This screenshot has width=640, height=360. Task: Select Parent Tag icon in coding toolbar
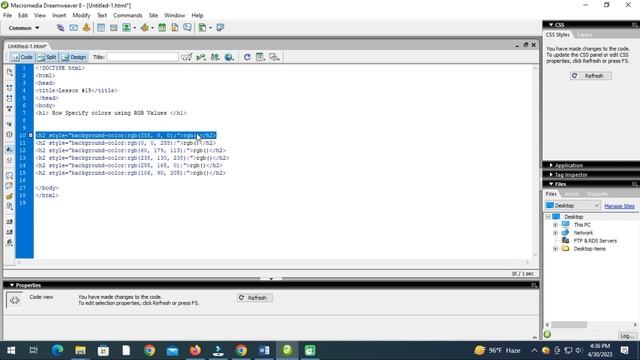click(x=9, y=124)
